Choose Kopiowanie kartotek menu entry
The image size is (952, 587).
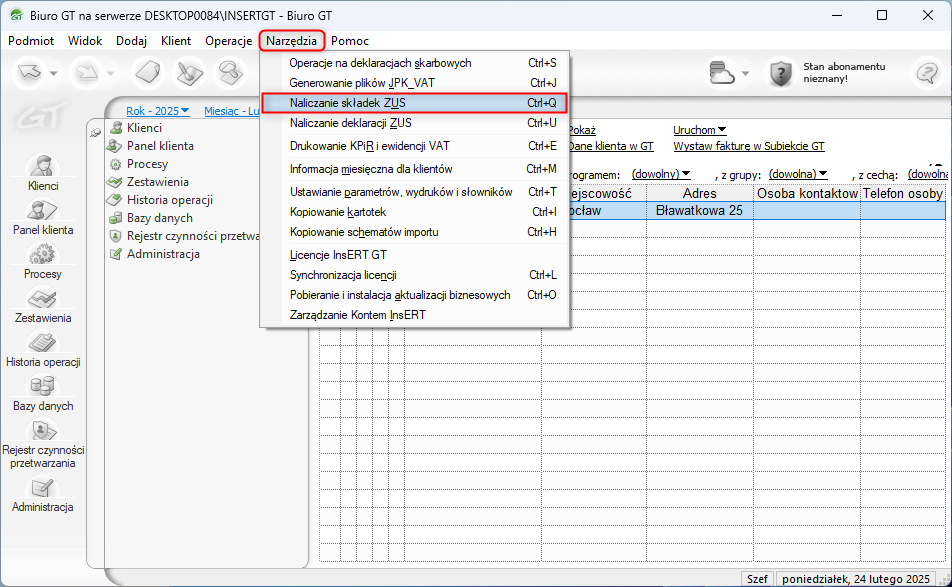(x=414, y=212)
